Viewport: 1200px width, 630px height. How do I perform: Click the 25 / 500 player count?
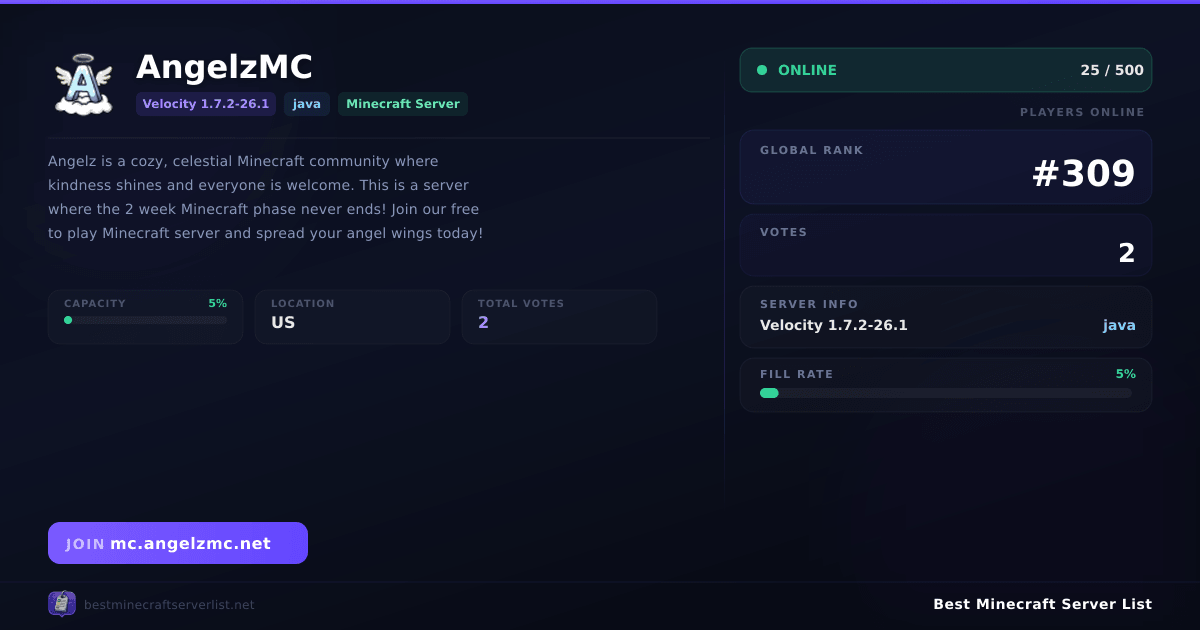1112,70
